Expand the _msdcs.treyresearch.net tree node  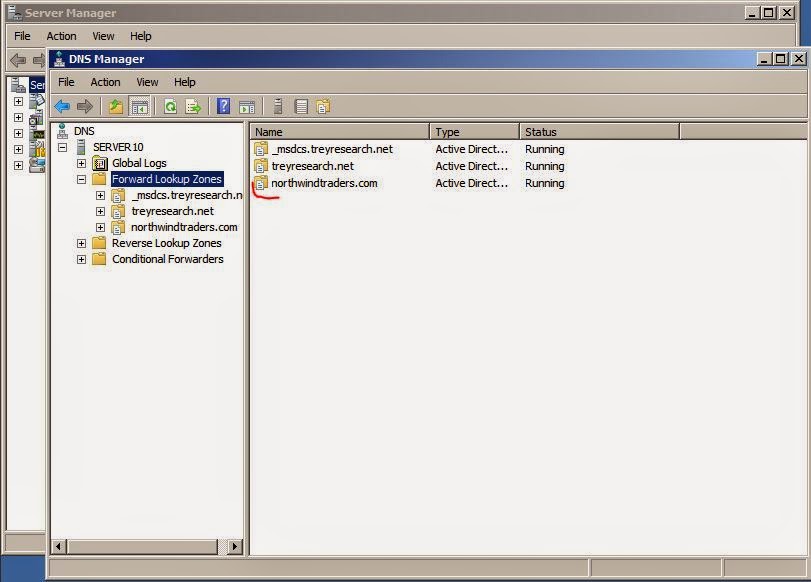(x=100, y=196)
